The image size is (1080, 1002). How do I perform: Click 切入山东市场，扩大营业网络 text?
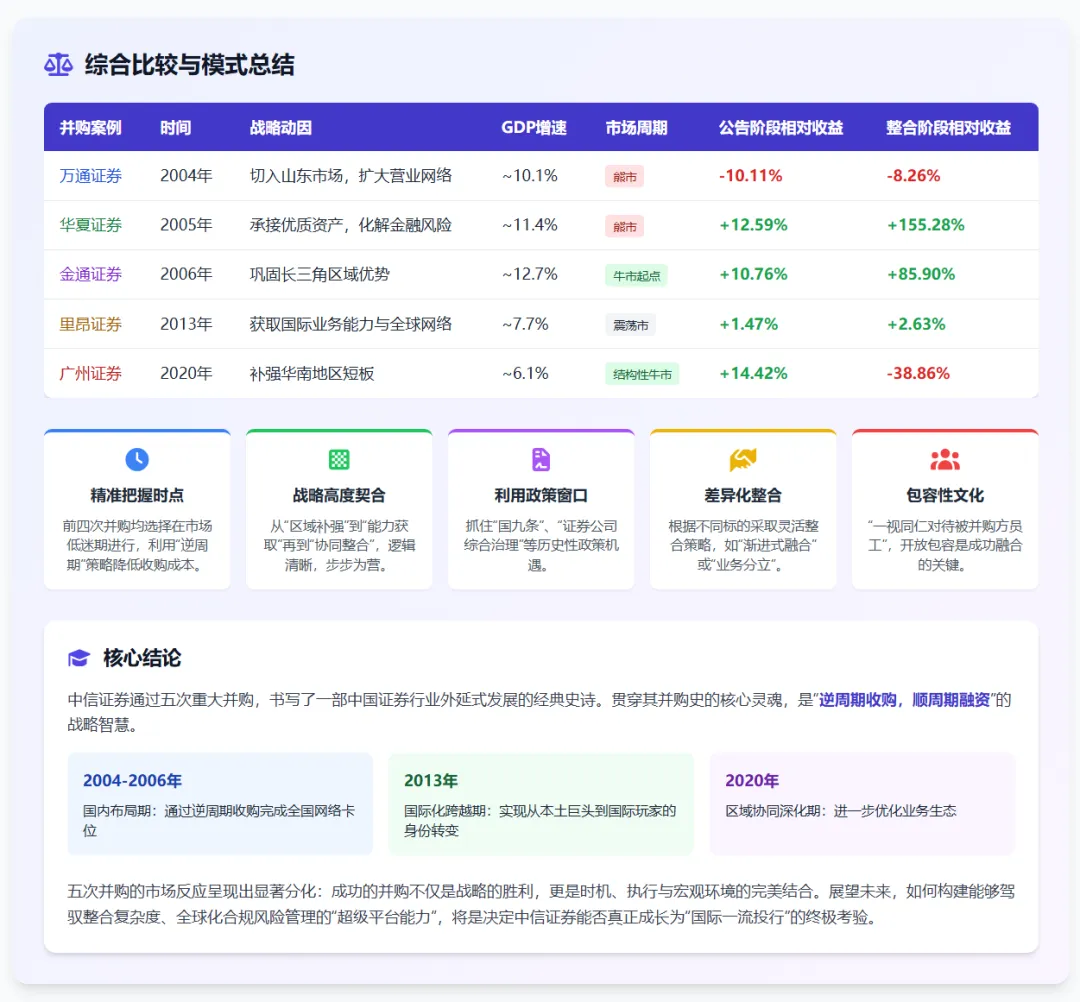(x=351, y=176)
